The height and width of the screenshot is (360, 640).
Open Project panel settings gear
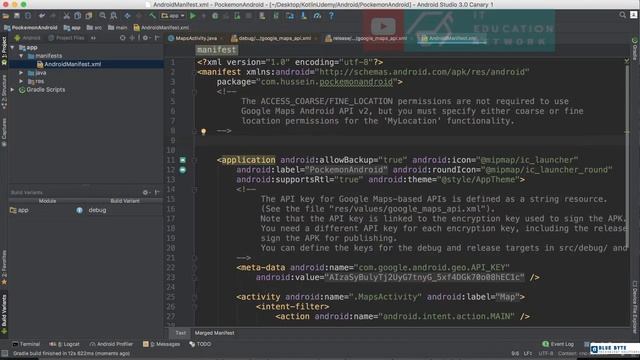pyautogui.click(x=146, y=38)
